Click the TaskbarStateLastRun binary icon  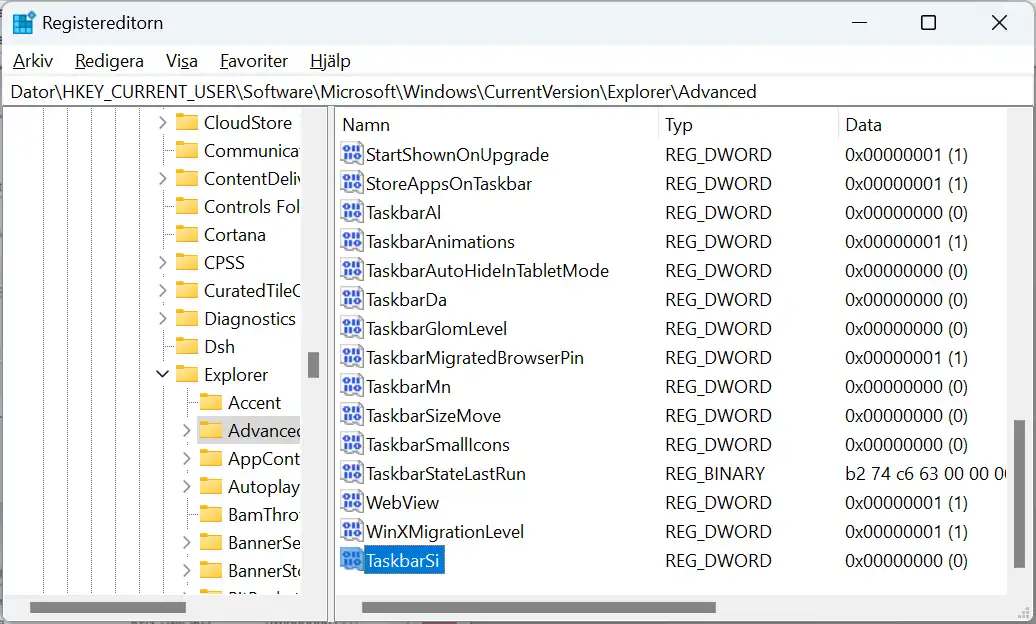352,474
